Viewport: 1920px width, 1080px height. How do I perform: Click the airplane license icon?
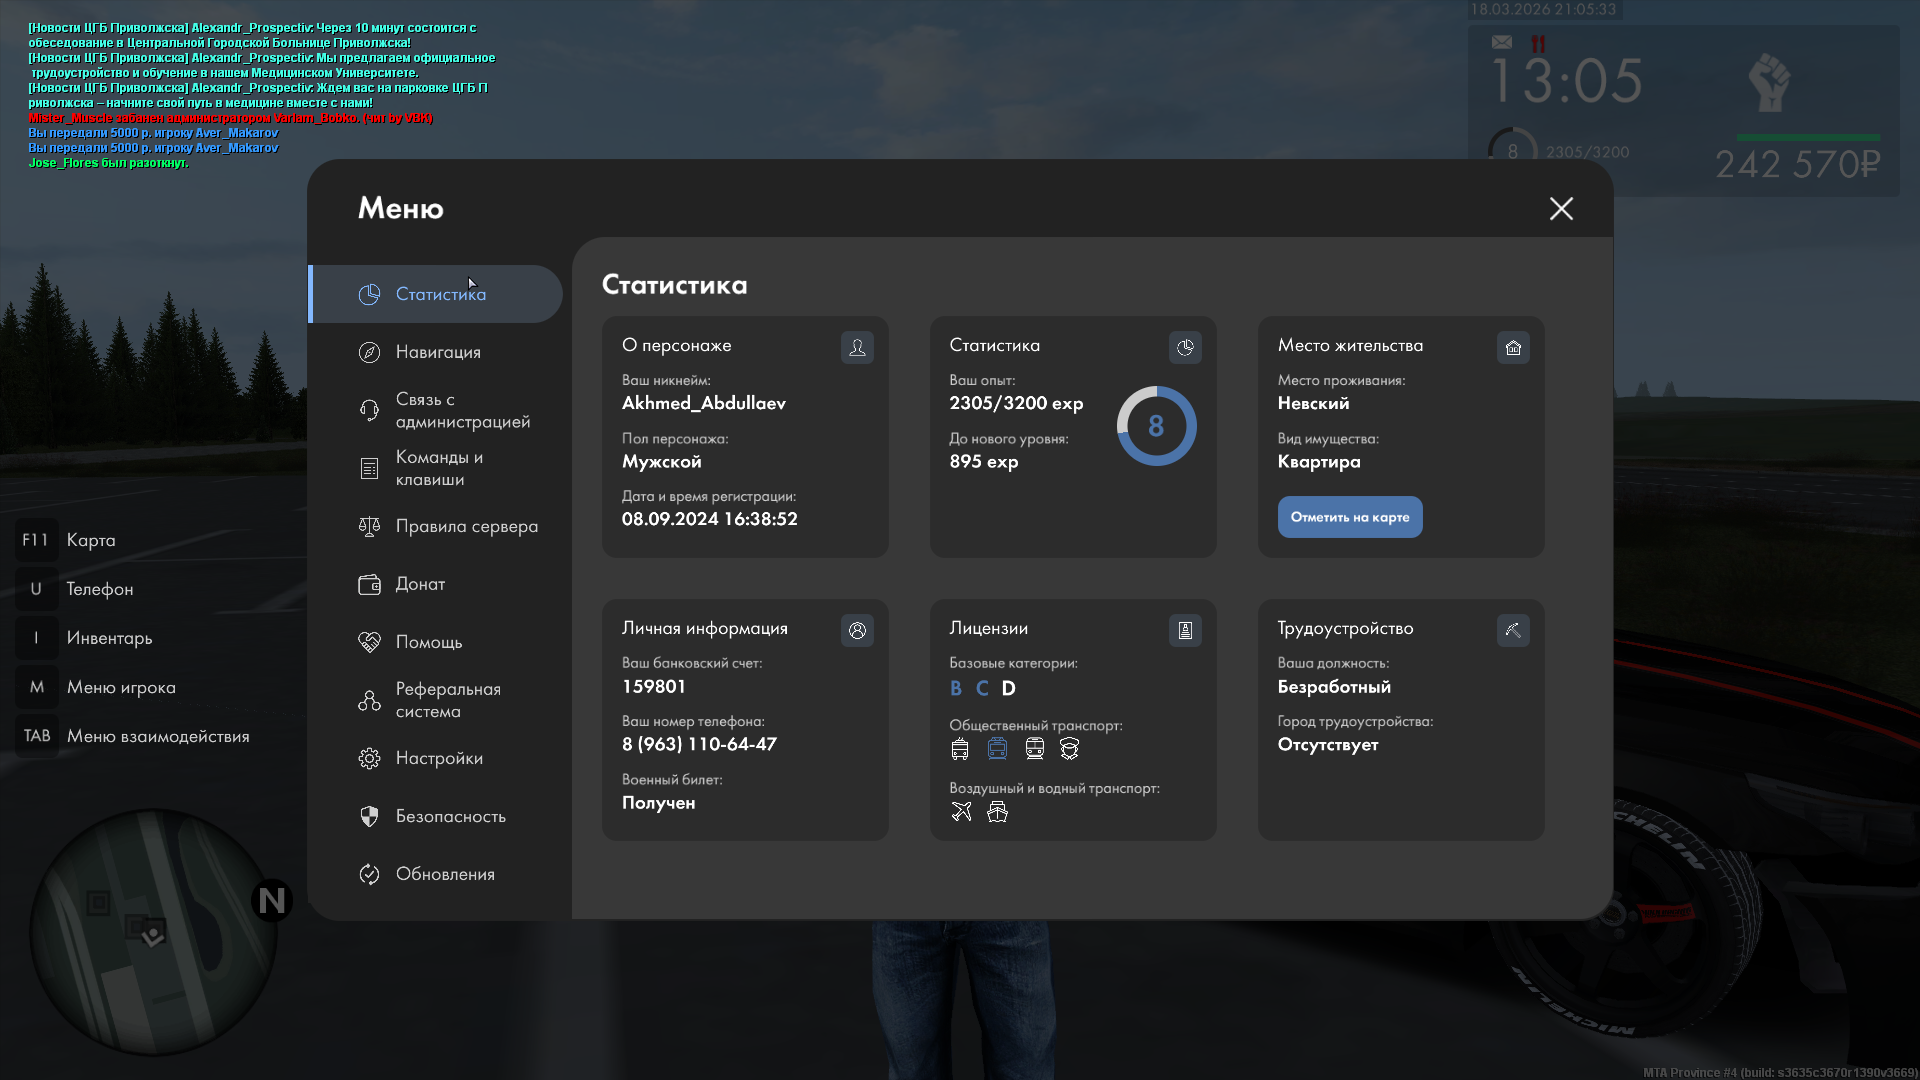click(961, 811)
